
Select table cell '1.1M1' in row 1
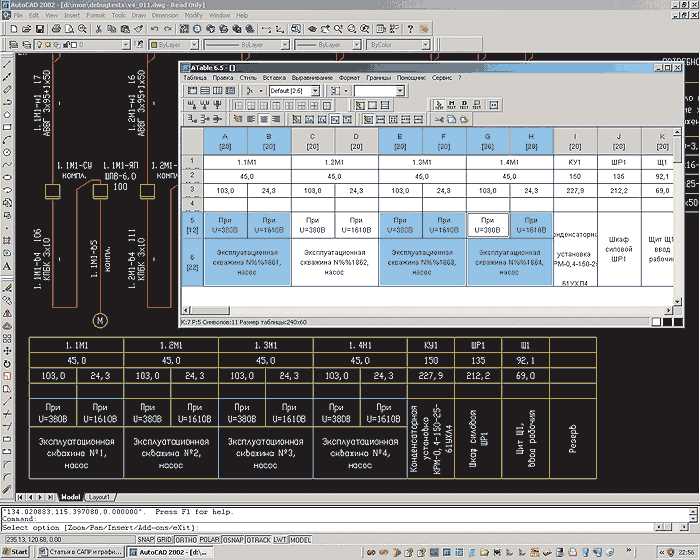tap(247, 161)
